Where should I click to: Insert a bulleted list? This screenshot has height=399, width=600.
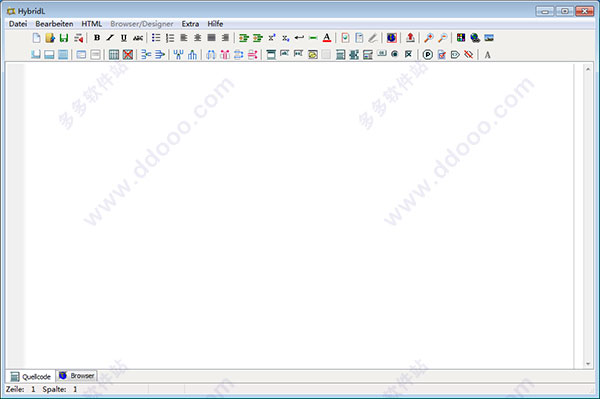point(156,38)
